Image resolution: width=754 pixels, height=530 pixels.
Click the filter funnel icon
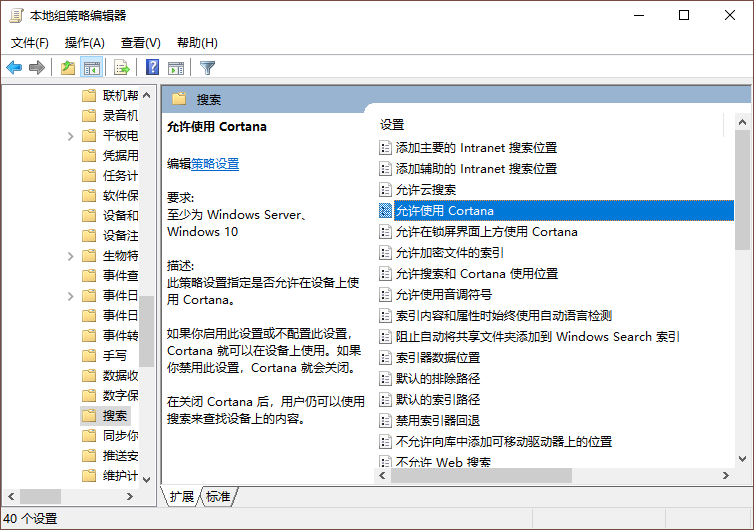coord(207,68)
